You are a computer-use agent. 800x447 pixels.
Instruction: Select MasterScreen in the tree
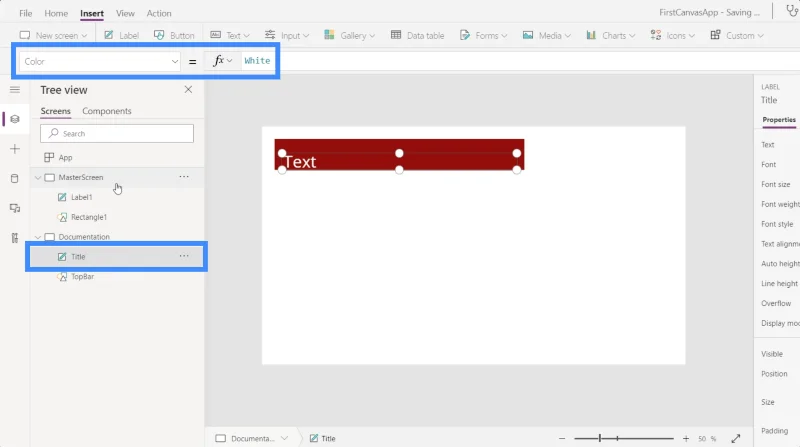[81, 177]
